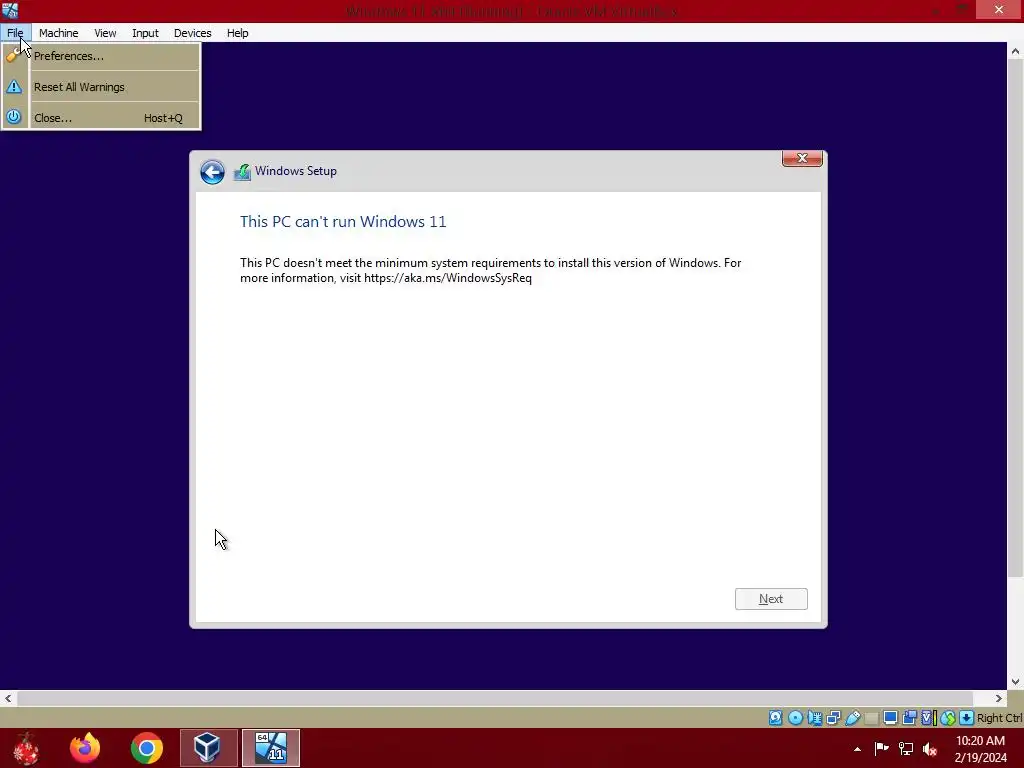Switch to Windows 11 VM taskbar button
The height and width of the screenshot is (768, 1024).
(x=270, y=748)
